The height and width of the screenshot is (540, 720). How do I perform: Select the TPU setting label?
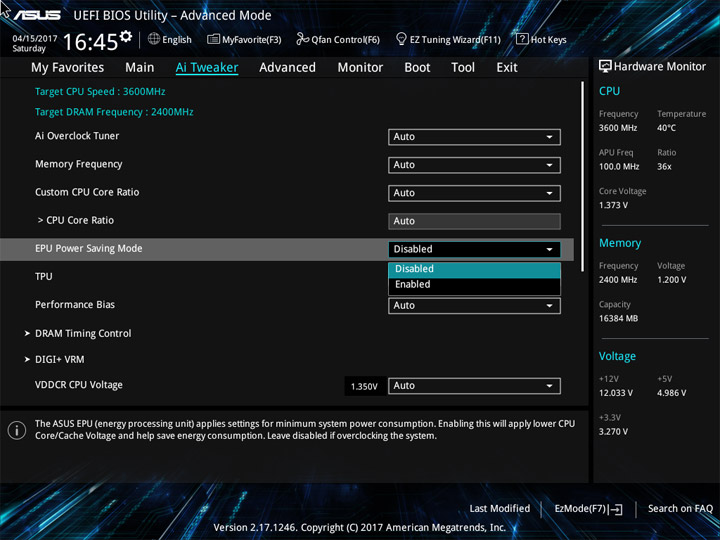[44, 276]
